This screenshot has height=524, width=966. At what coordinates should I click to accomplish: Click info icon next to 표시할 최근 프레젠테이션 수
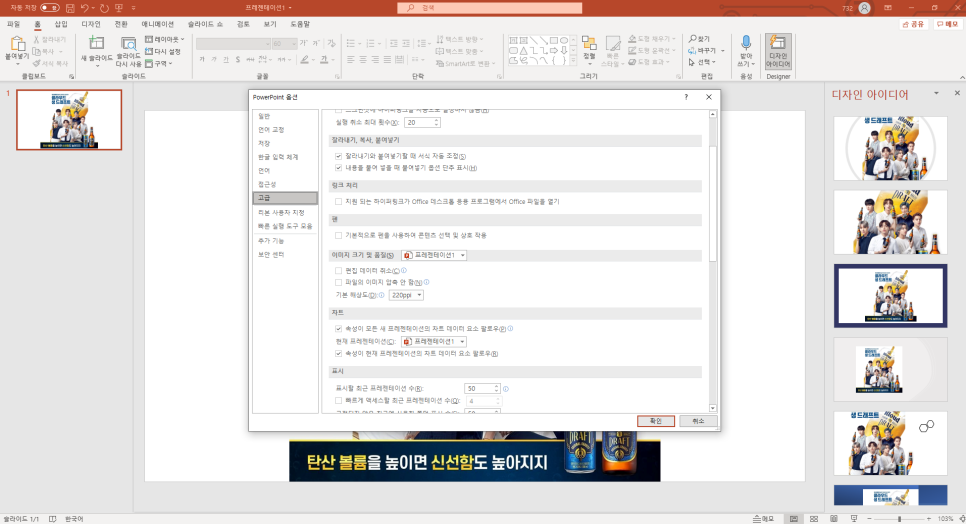pyautogui.click(x=506, y=389)
